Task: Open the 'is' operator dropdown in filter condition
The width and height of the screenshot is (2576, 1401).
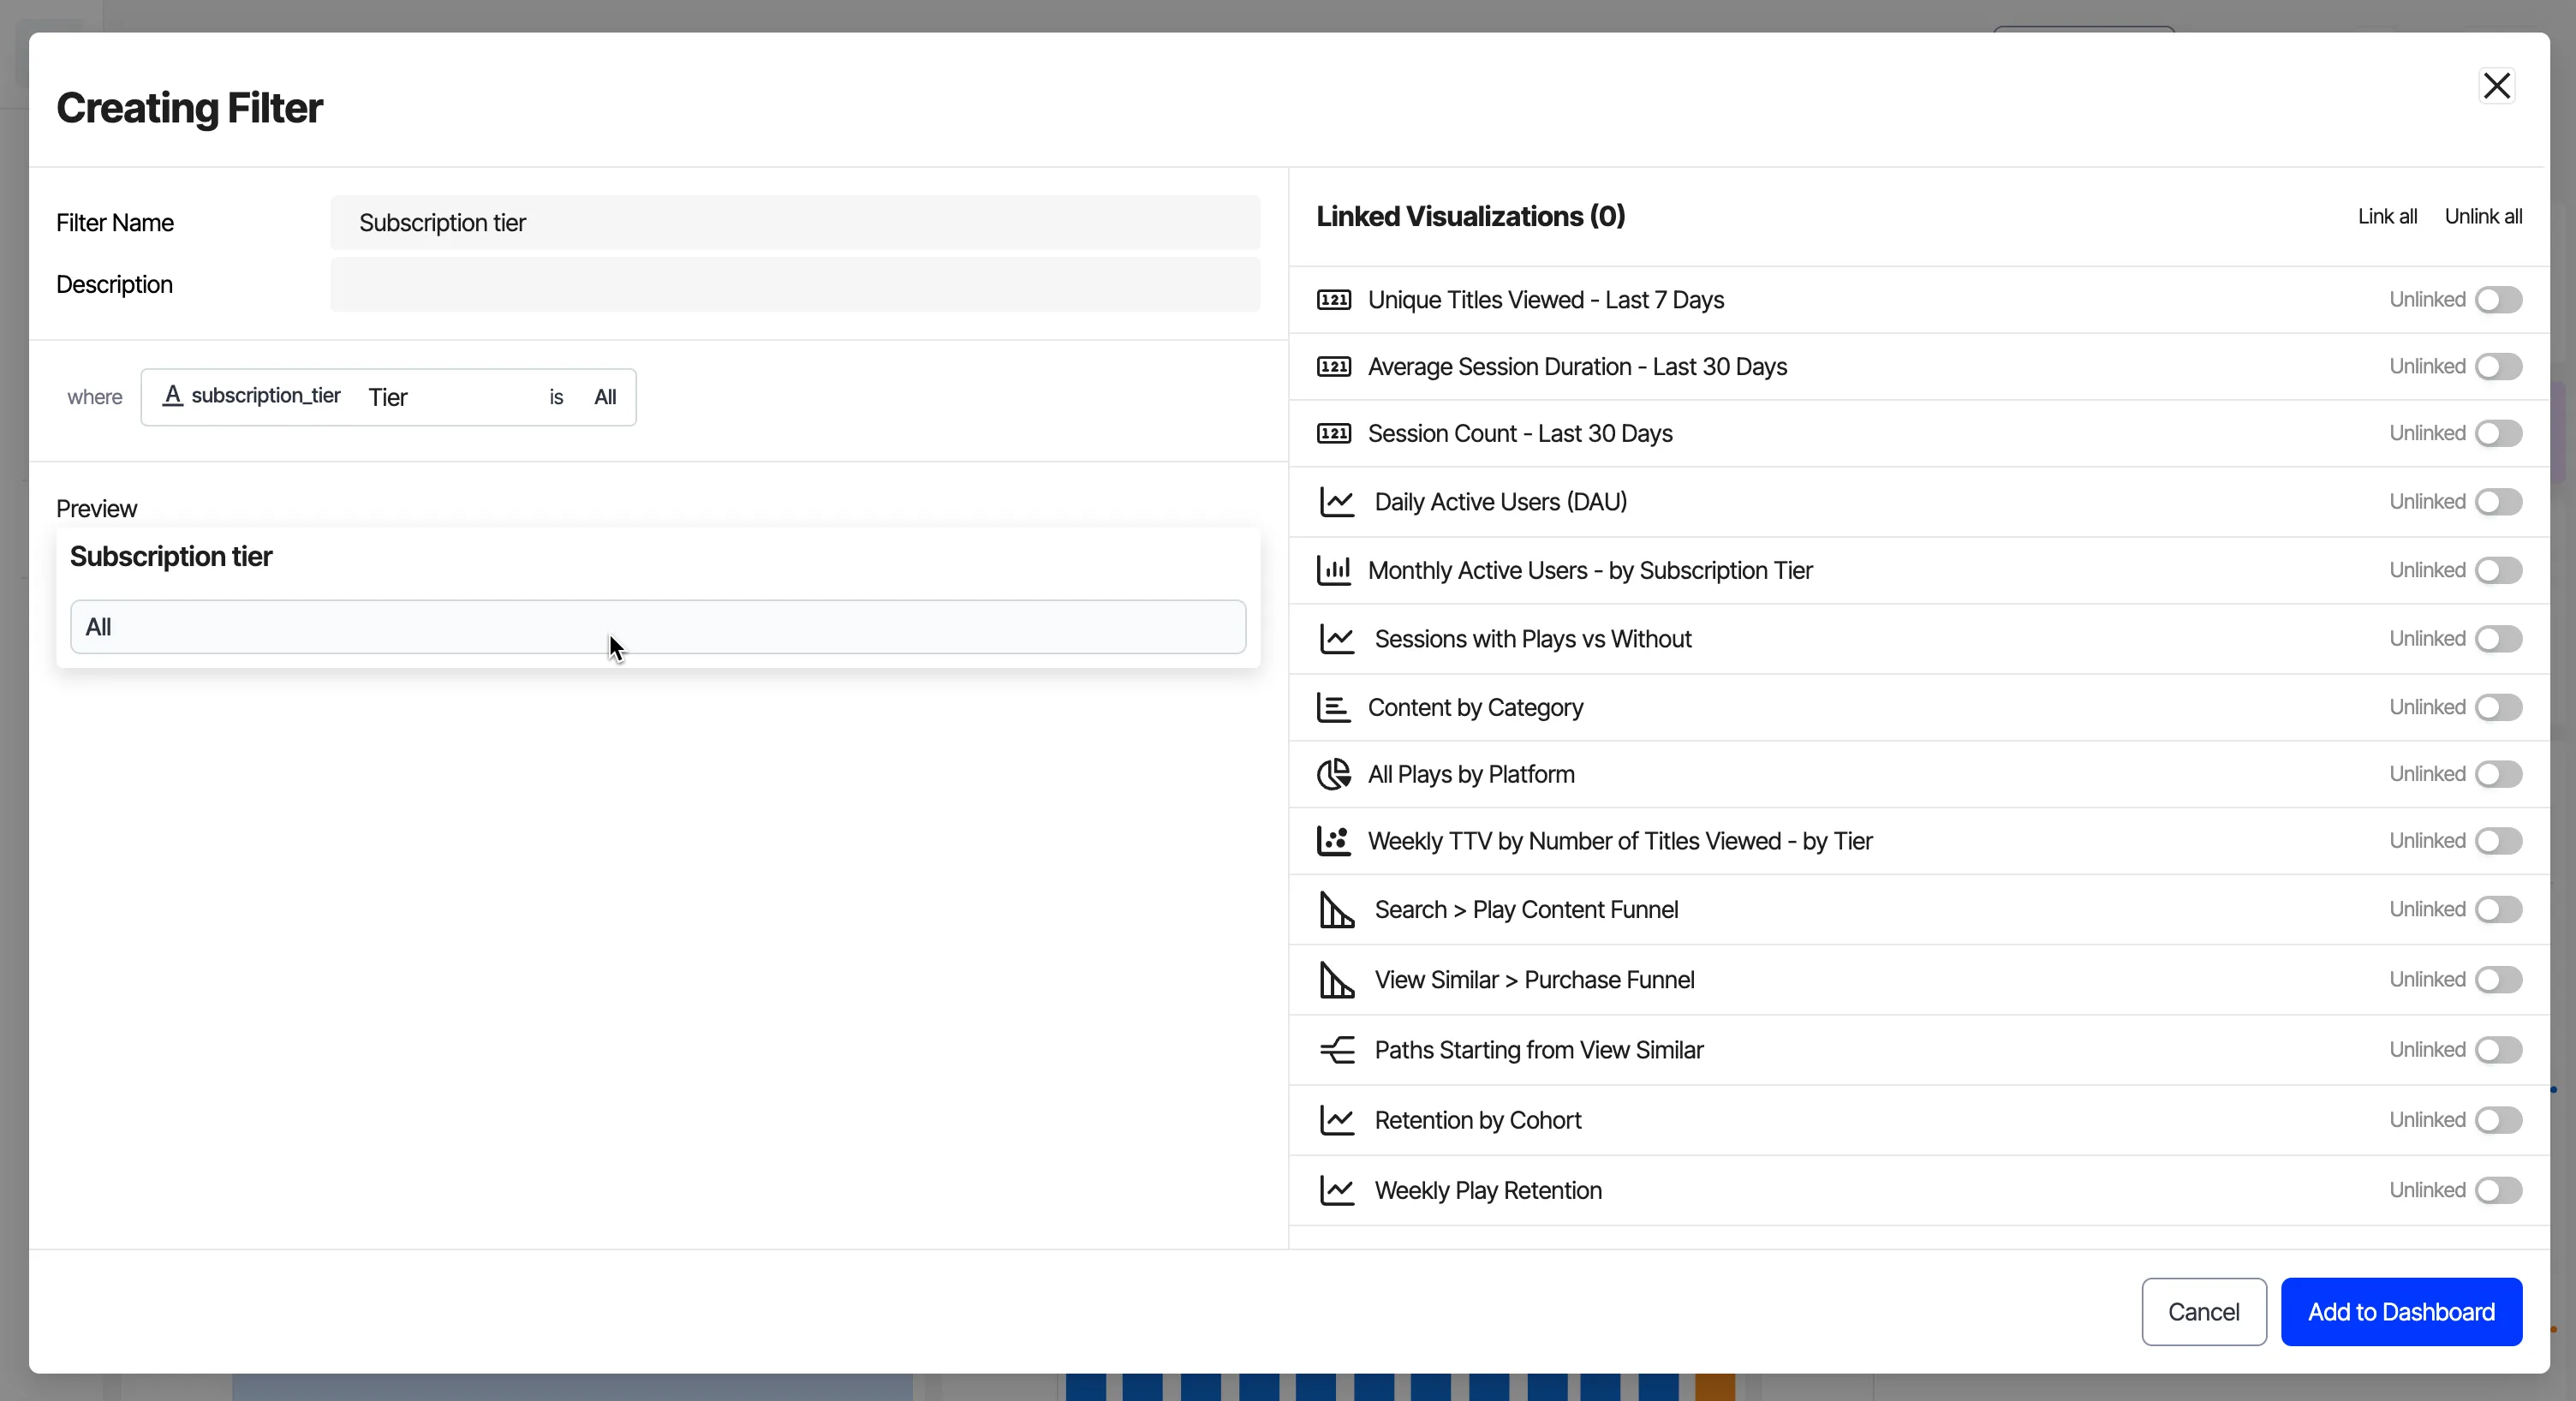Action: 556,397
